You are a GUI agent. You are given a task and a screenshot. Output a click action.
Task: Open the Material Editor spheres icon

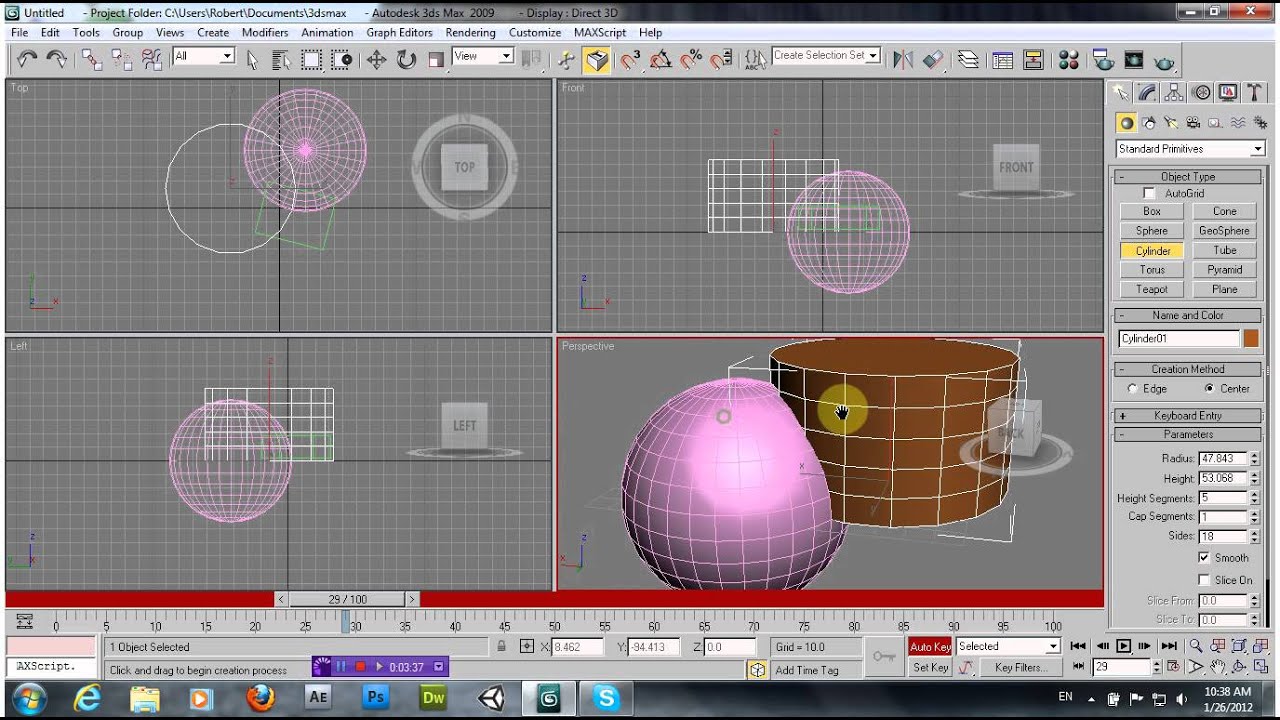tap(1068, 59)
